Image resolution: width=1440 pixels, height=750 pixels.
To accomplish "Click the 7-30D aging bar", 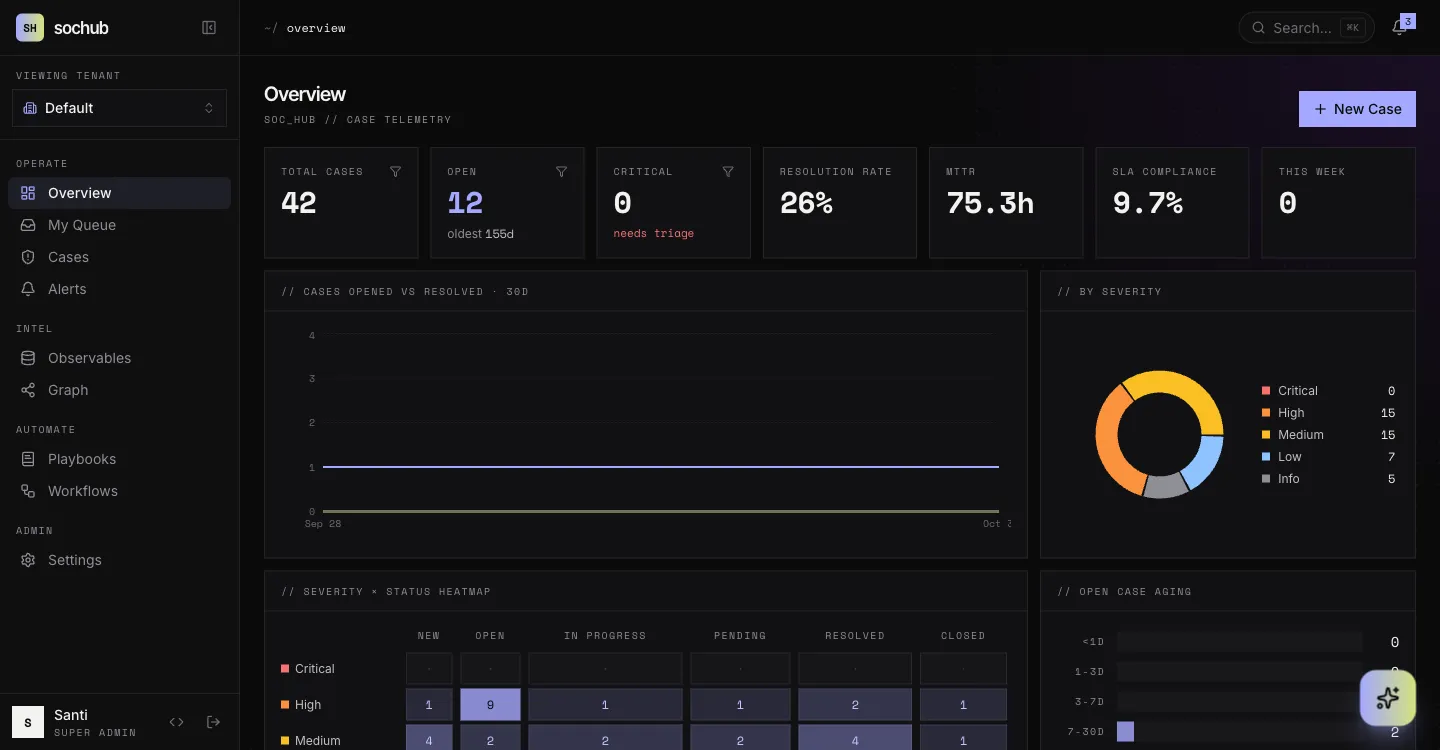I will coord(1125,732).
